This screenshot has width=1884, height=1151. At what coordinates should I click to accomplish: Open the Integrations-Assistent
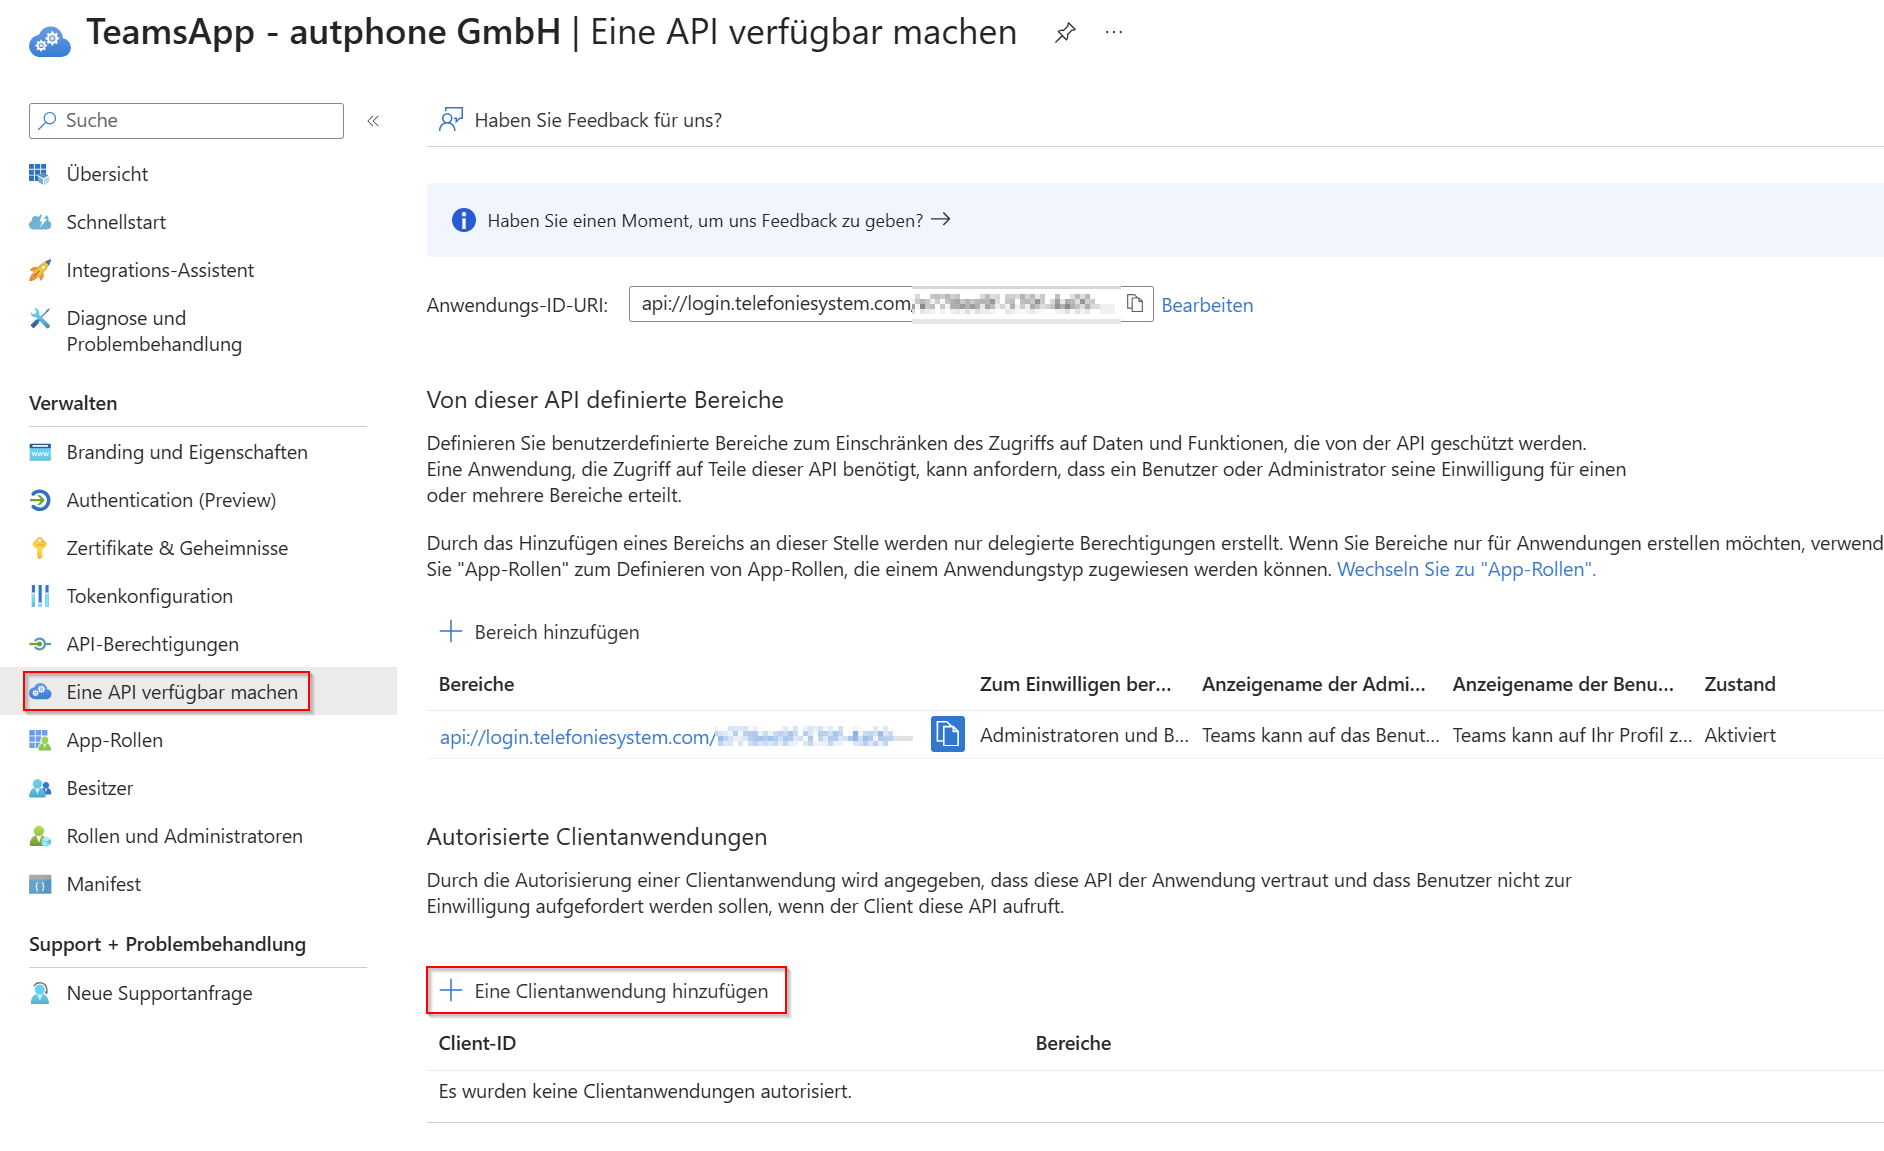[x=160, y=270]
